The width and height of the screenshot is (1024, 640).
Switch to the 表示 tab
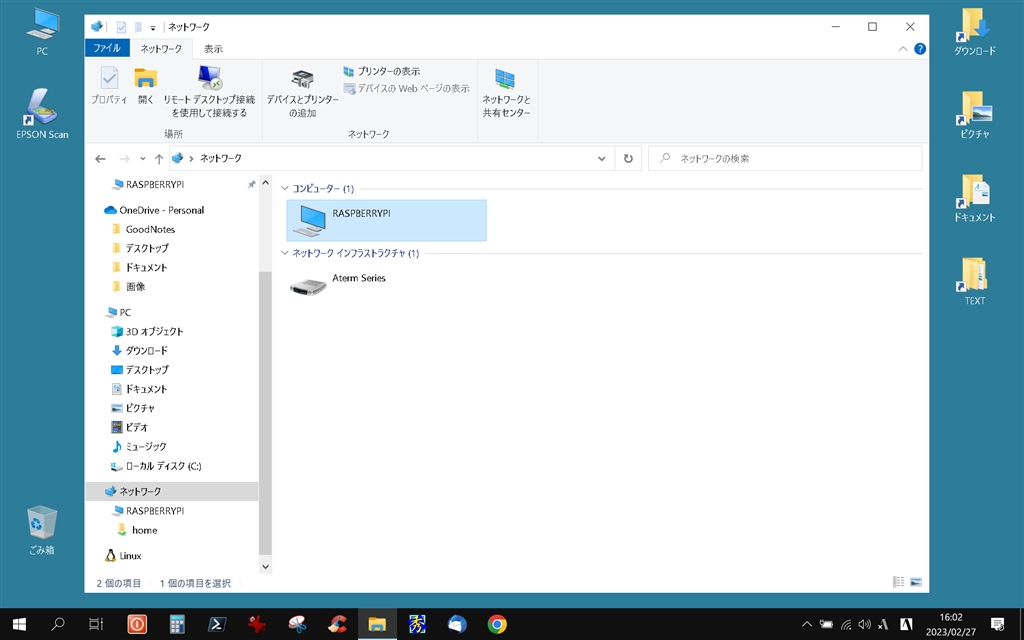click(x=213, y=48)
